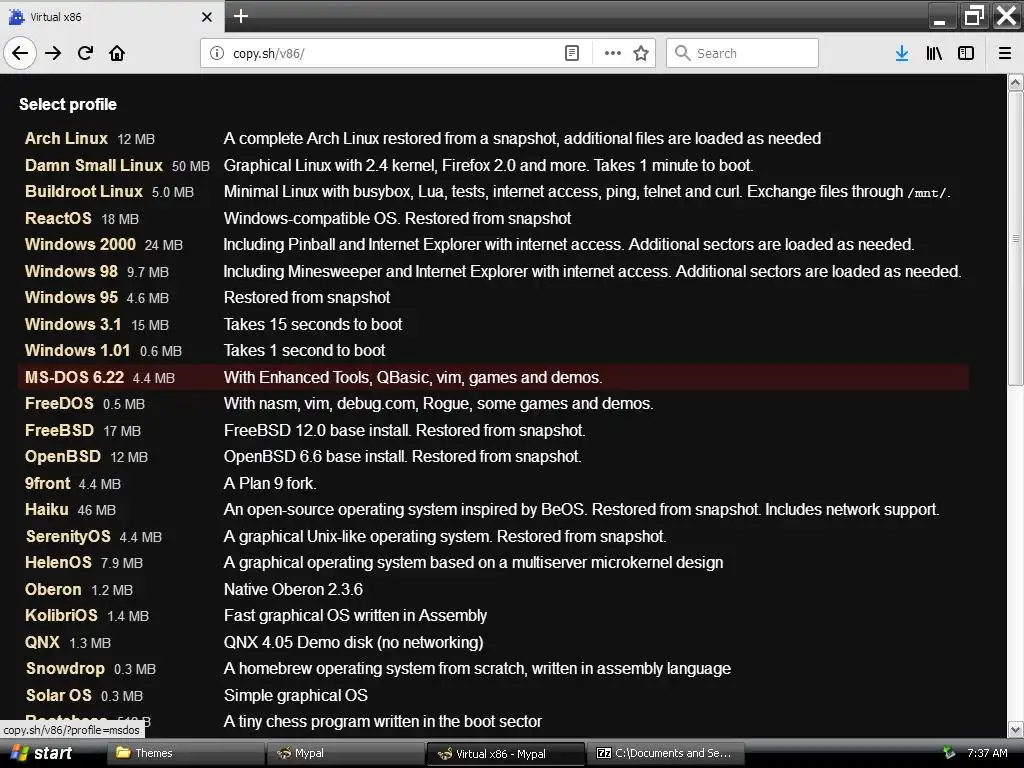Viewport: 1024px width, 768px height.
Task: Open the Windows start menu
Action: [x=39, y=753]
